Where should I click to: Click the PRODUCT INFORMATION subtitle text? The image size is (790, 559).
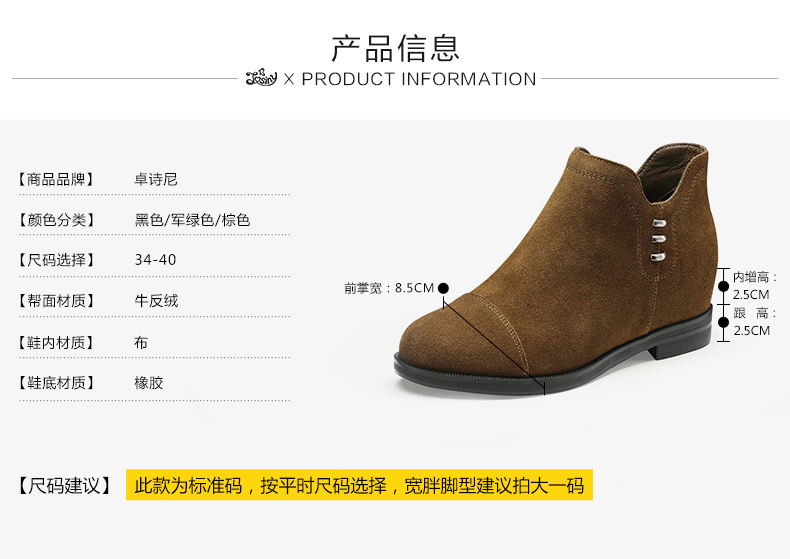(419, 79)
